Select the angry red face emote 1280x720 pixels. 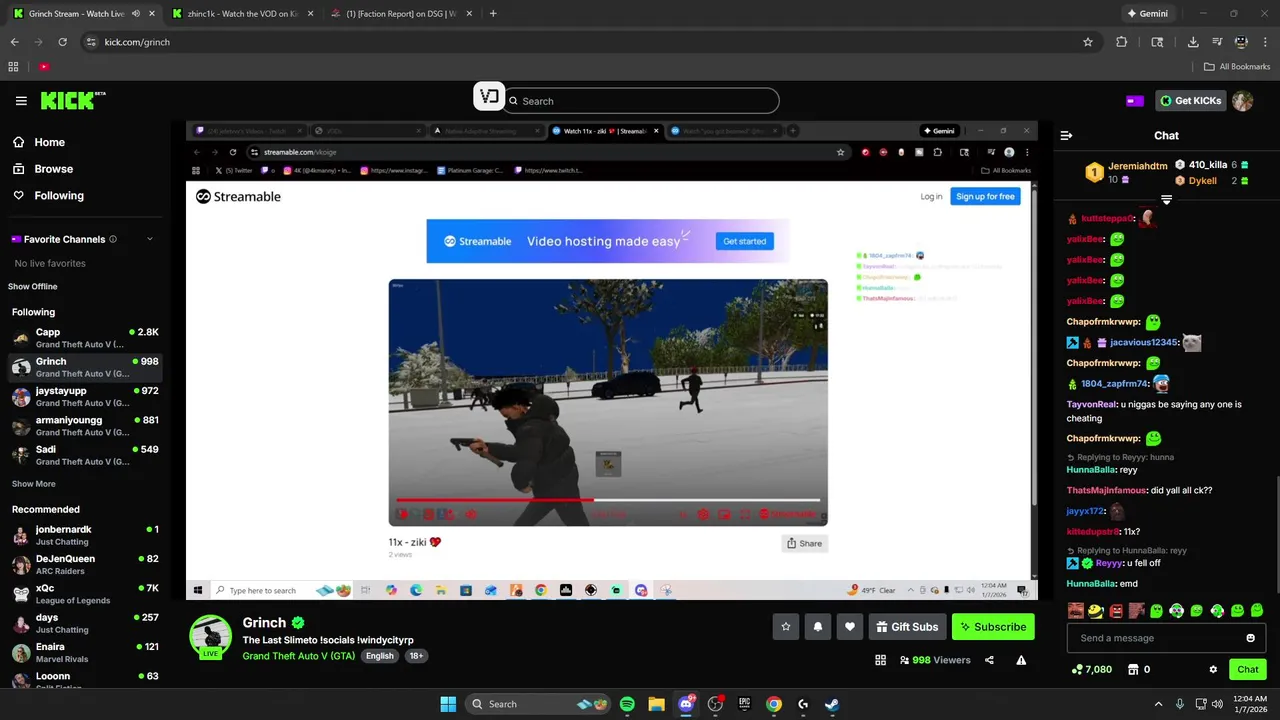click(x=1116, y=610)
